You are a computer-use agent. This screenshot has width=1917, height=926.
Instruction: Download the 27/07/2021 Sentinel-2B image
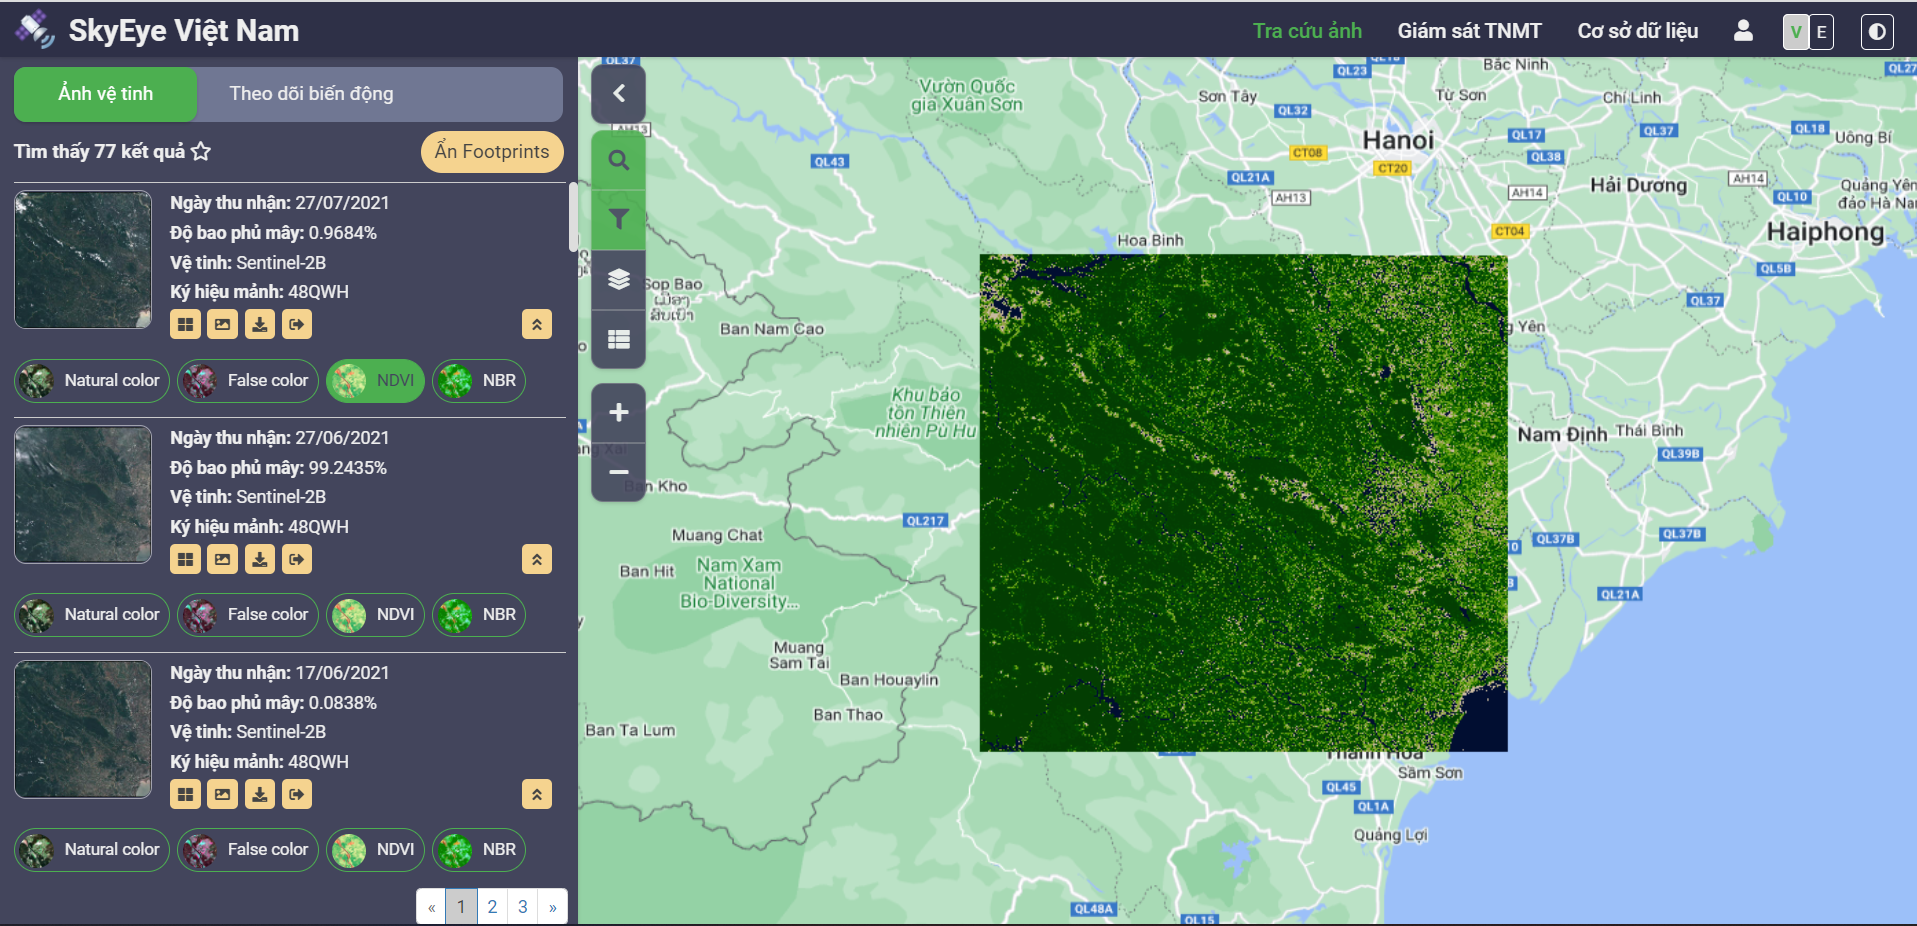(x=260, y=324)
